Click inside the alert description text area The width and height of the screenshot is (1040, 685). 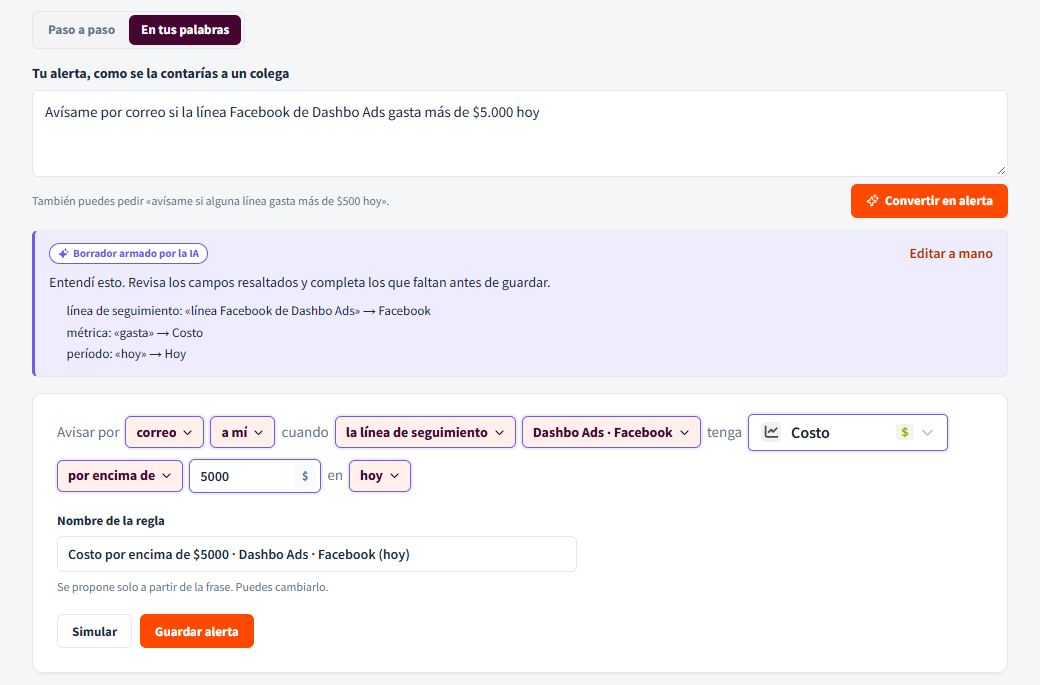point(519,133)
